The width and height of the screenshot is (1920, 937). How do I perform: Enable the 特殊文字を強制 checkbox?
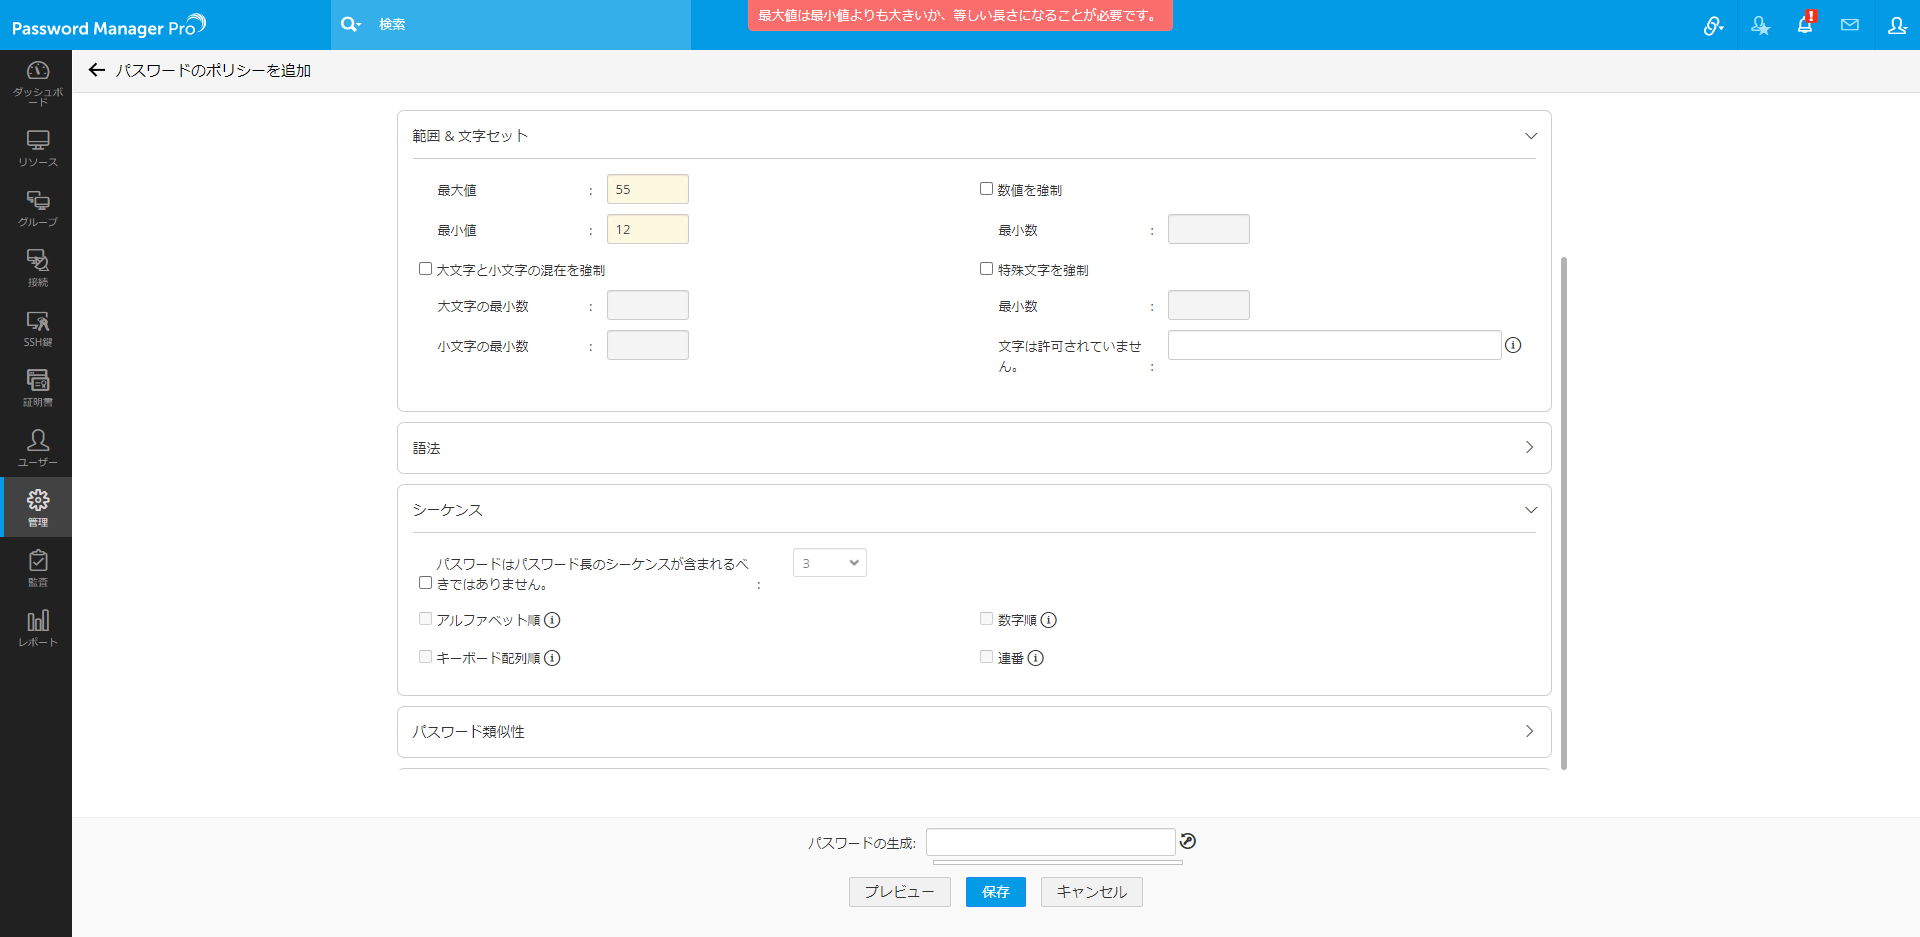(x=986, y=269)
